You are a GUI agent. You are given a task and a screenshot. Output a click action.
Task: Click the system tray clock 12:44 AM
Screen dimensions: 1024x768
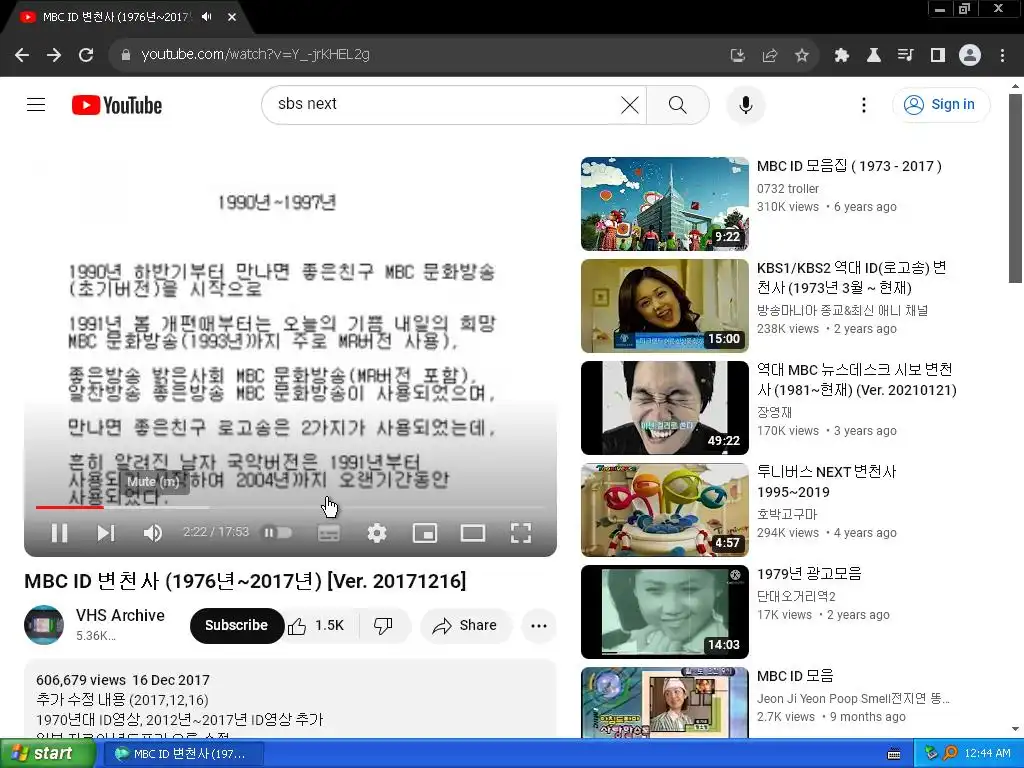[987, 753]
